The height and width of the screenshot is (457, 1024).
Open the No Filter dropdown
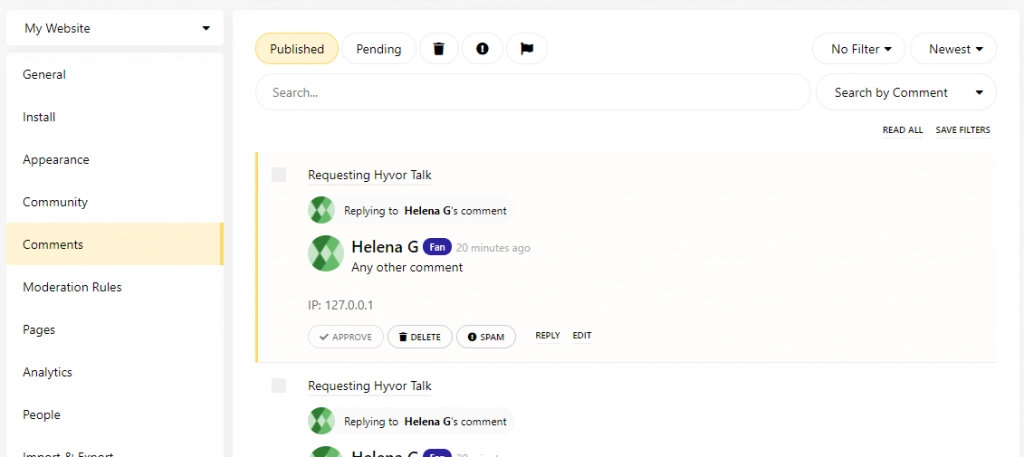coord(859,49)
